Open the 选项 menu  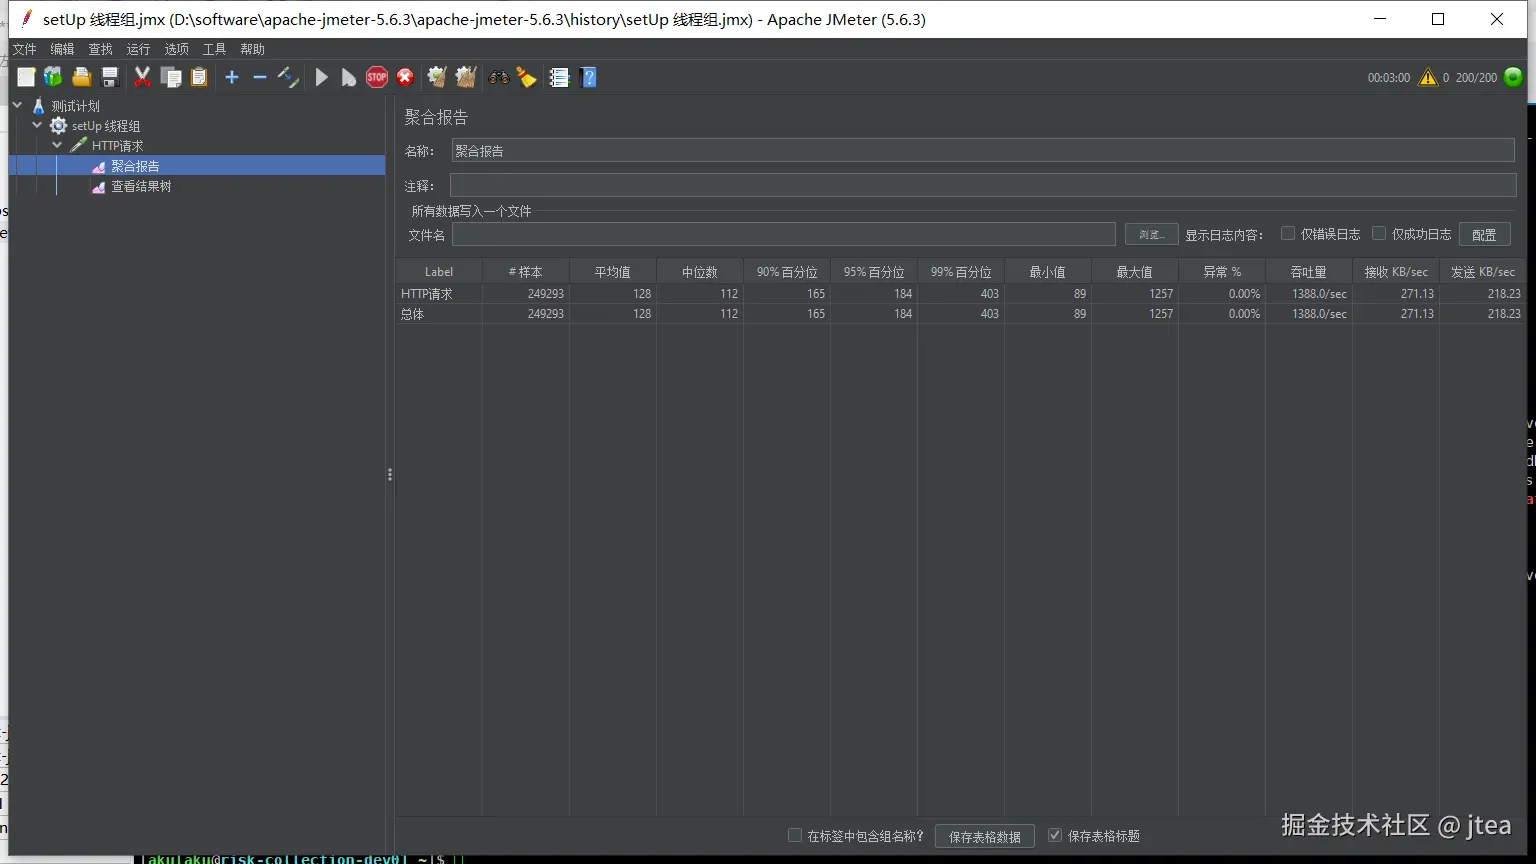(176, 49)
